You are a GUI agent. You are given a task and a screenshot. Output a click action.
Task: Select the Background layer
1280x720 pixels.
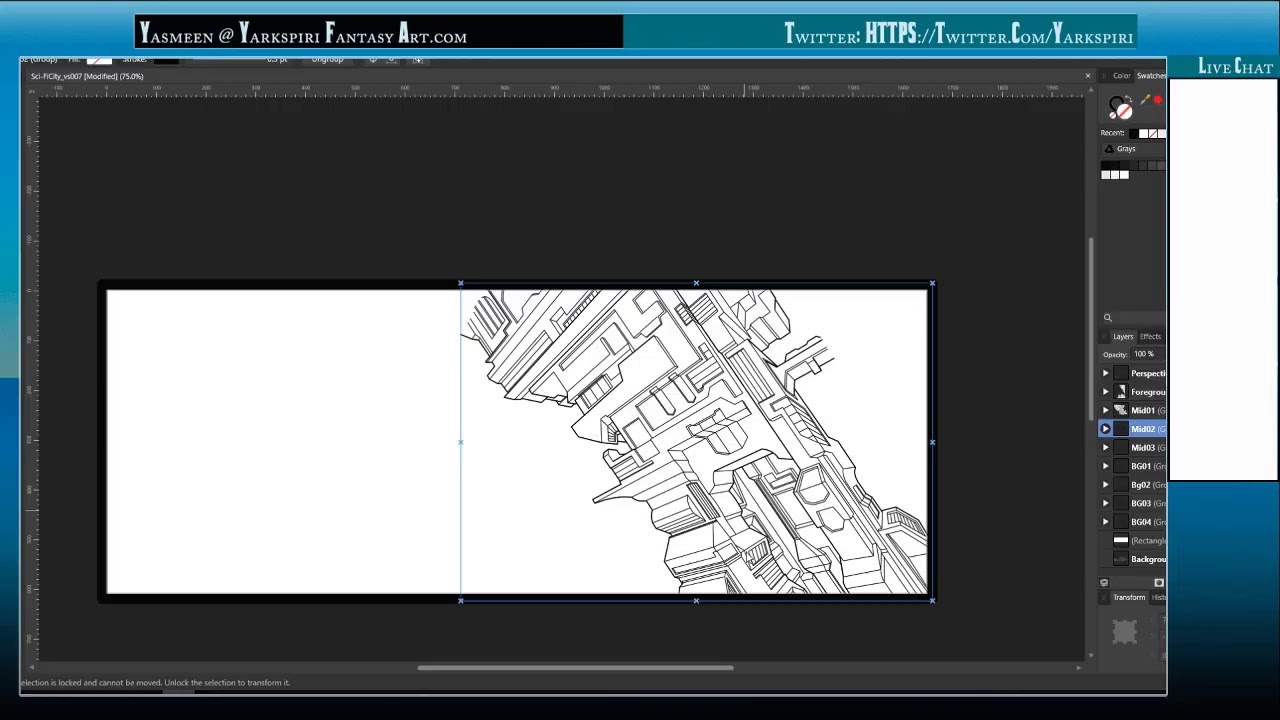[x=1133, y=559]
